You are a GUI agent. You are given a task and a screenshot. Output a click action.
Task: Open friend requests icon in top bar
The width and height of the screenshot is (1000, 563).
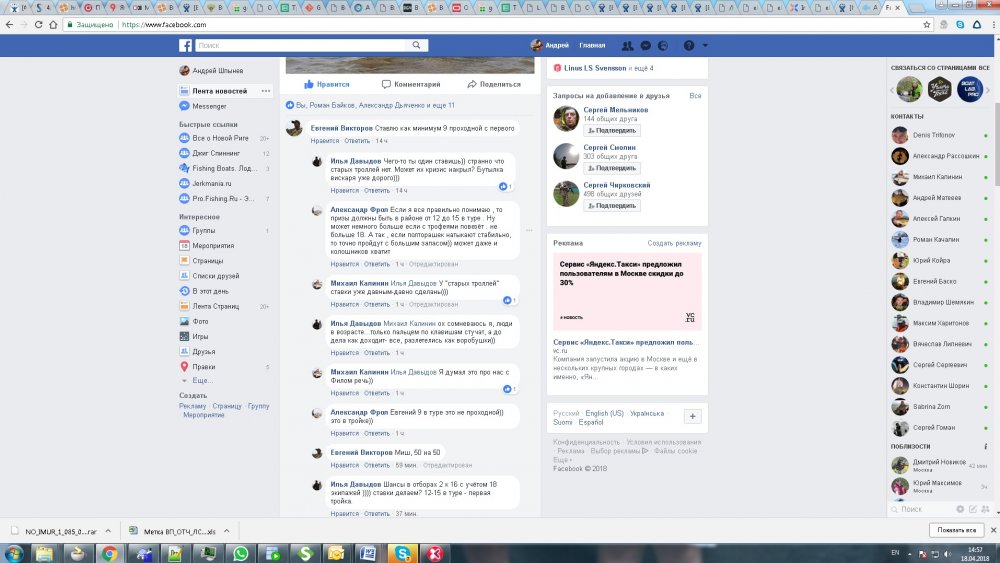627,46
